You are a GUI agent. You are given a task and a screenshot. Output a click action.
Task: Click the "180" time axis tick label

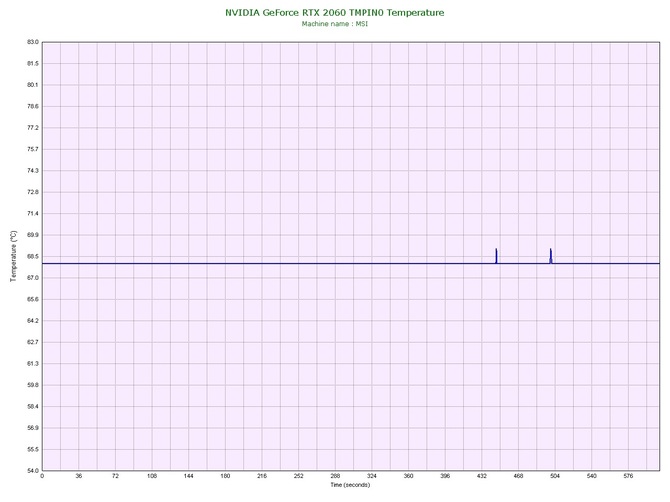coord(225,476)
